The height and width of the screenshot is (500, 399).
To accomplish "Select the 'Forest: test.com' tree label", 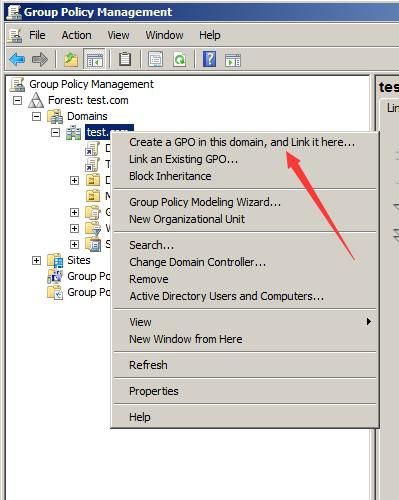I will tap(88, 100).
